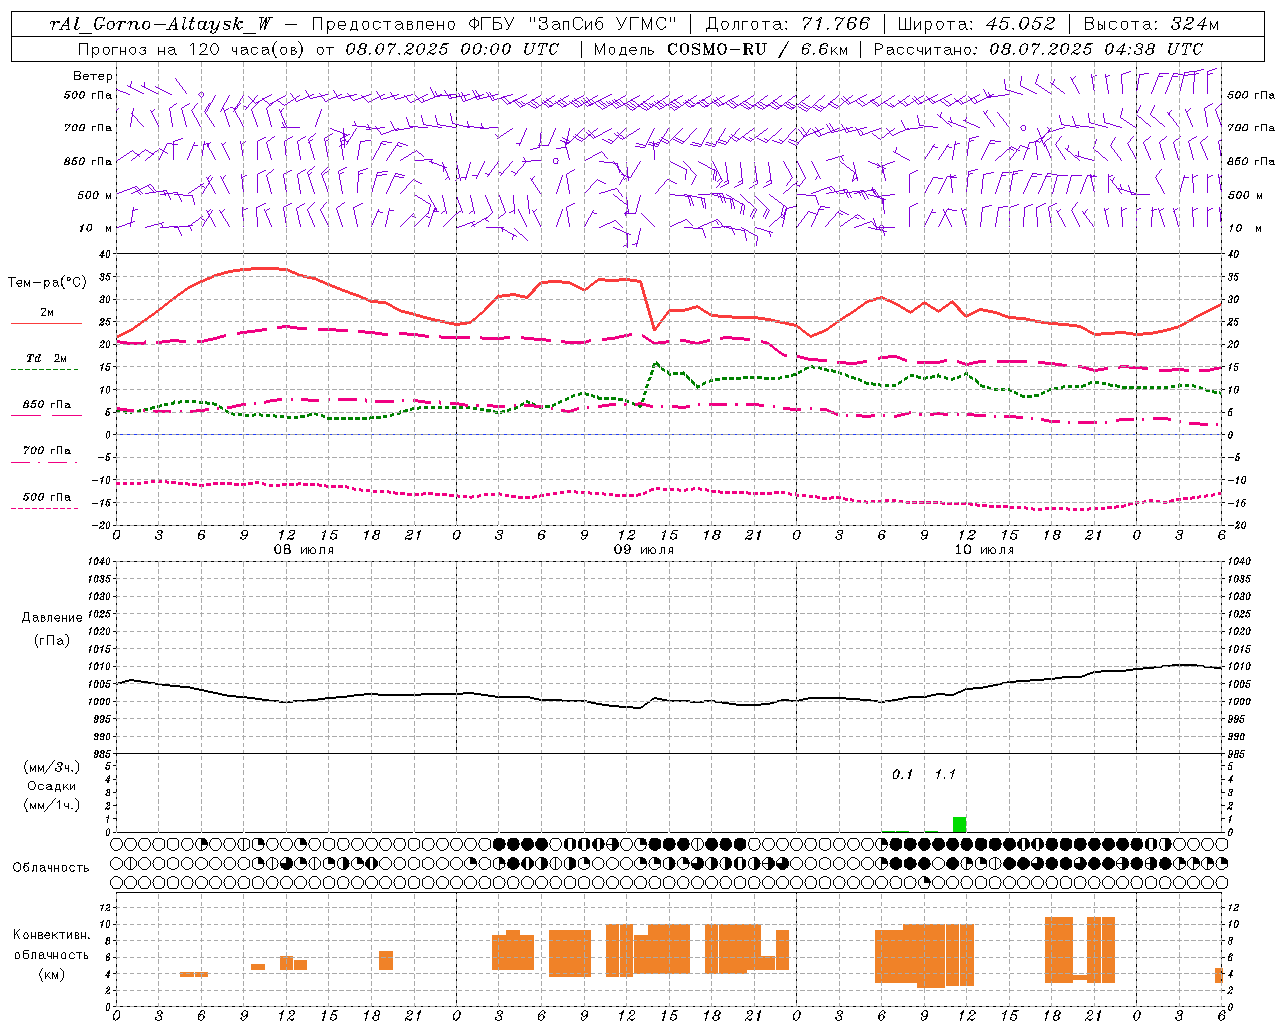Click the 500 м wind label on left axis

pyautogui.click(x=95, y=195)
